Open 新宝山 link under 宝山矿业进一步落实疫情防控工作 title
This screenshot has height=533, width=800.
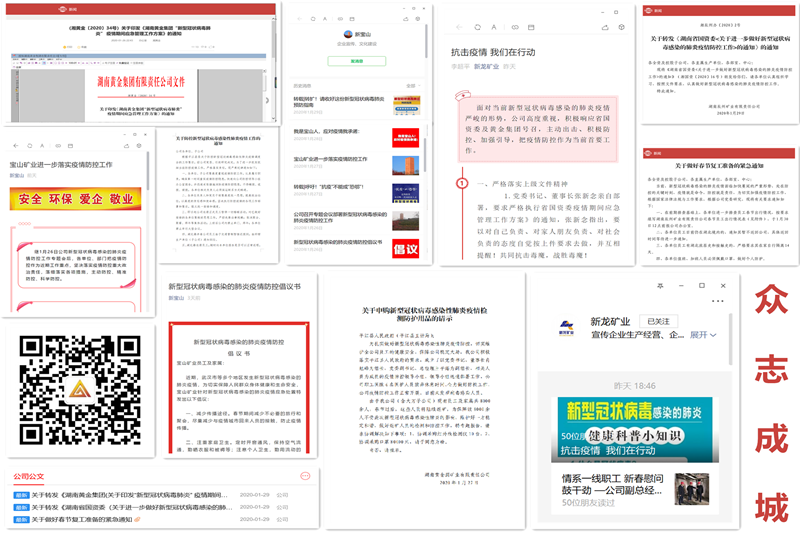pos(17,175)
